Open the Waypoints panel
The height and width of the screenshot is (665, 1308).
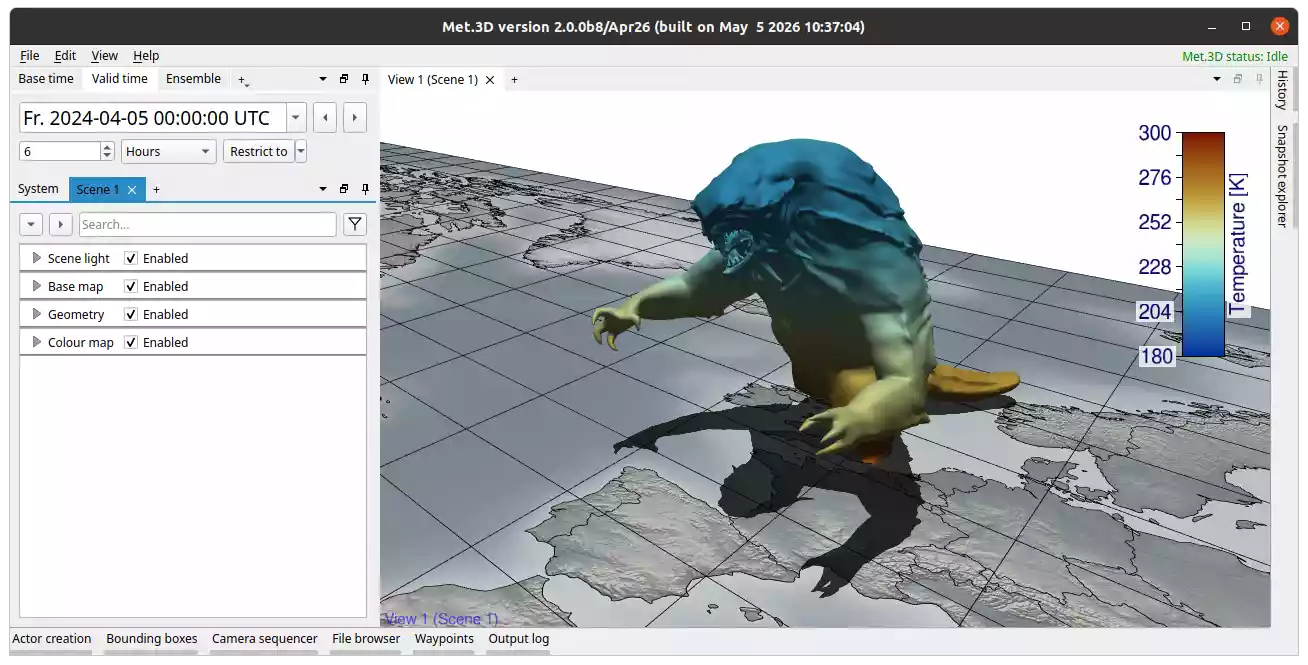pos(444,639)
